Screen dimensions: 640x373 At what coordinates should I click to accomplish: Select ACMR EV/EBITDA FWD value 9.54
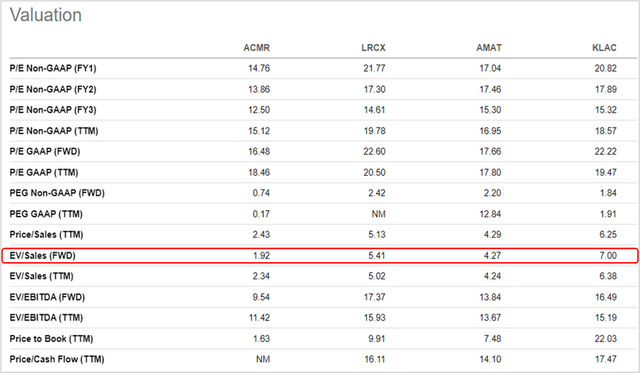coord(261,297)
